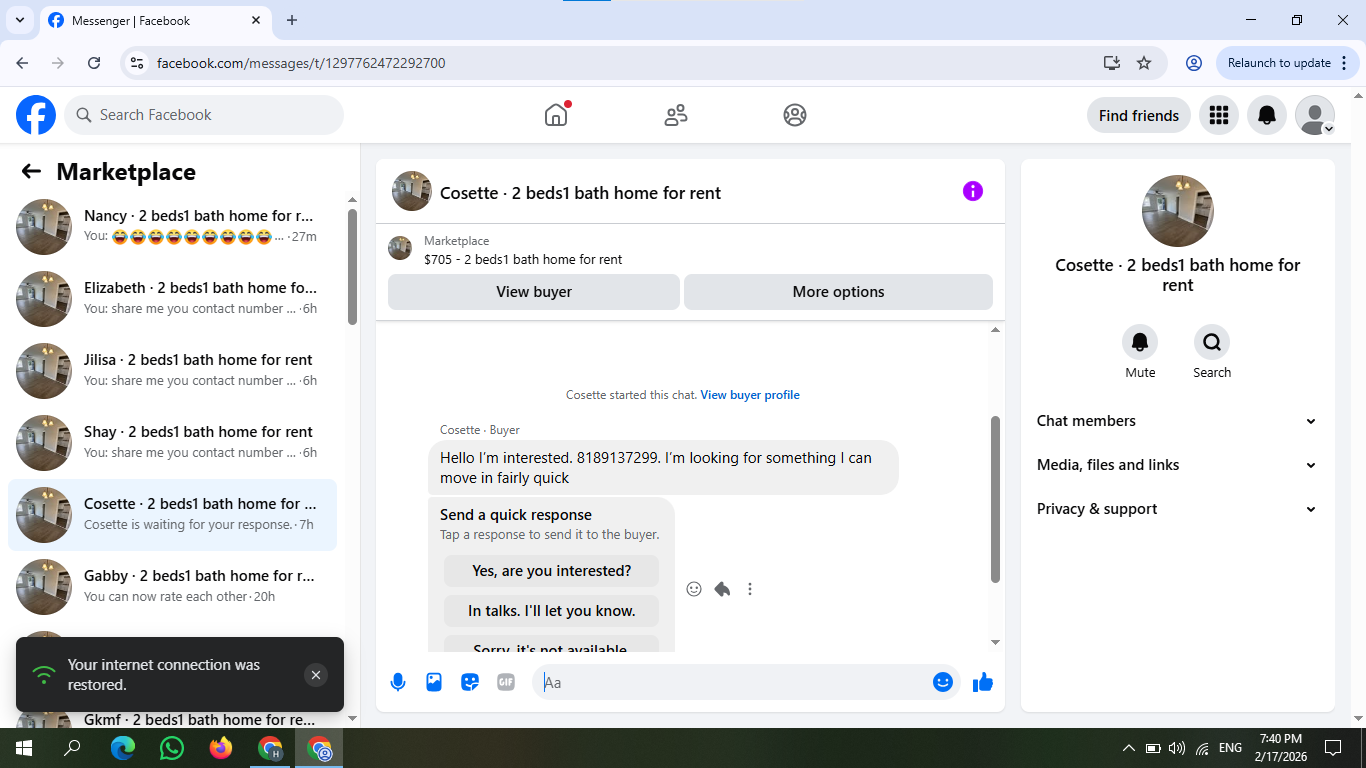This screenshot has width=1366, height=768.
Task: Open the Friends icon in top navigation
Action: pos(676,115)
